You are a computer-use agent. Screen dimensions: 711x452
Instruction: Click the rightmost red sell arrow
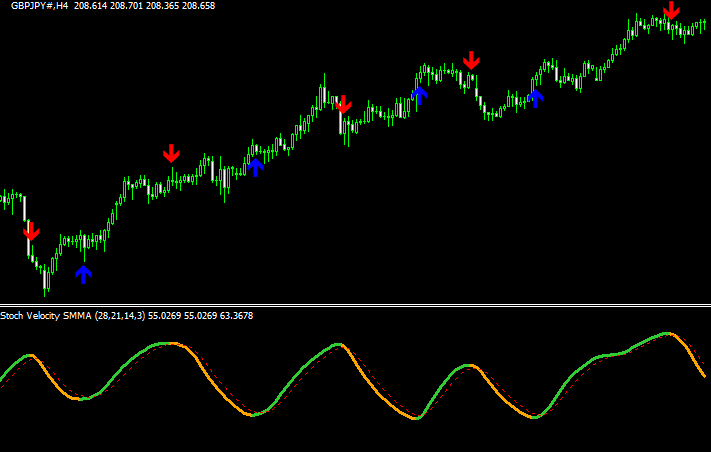[671, 11]
